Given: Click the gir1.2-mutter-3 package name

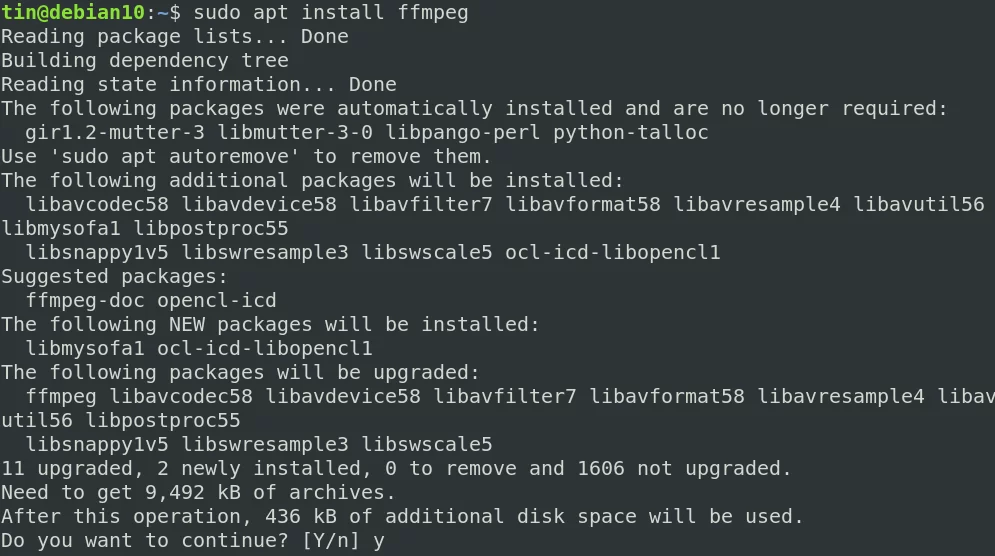Looking at the screenshot, I should point(115,133).
